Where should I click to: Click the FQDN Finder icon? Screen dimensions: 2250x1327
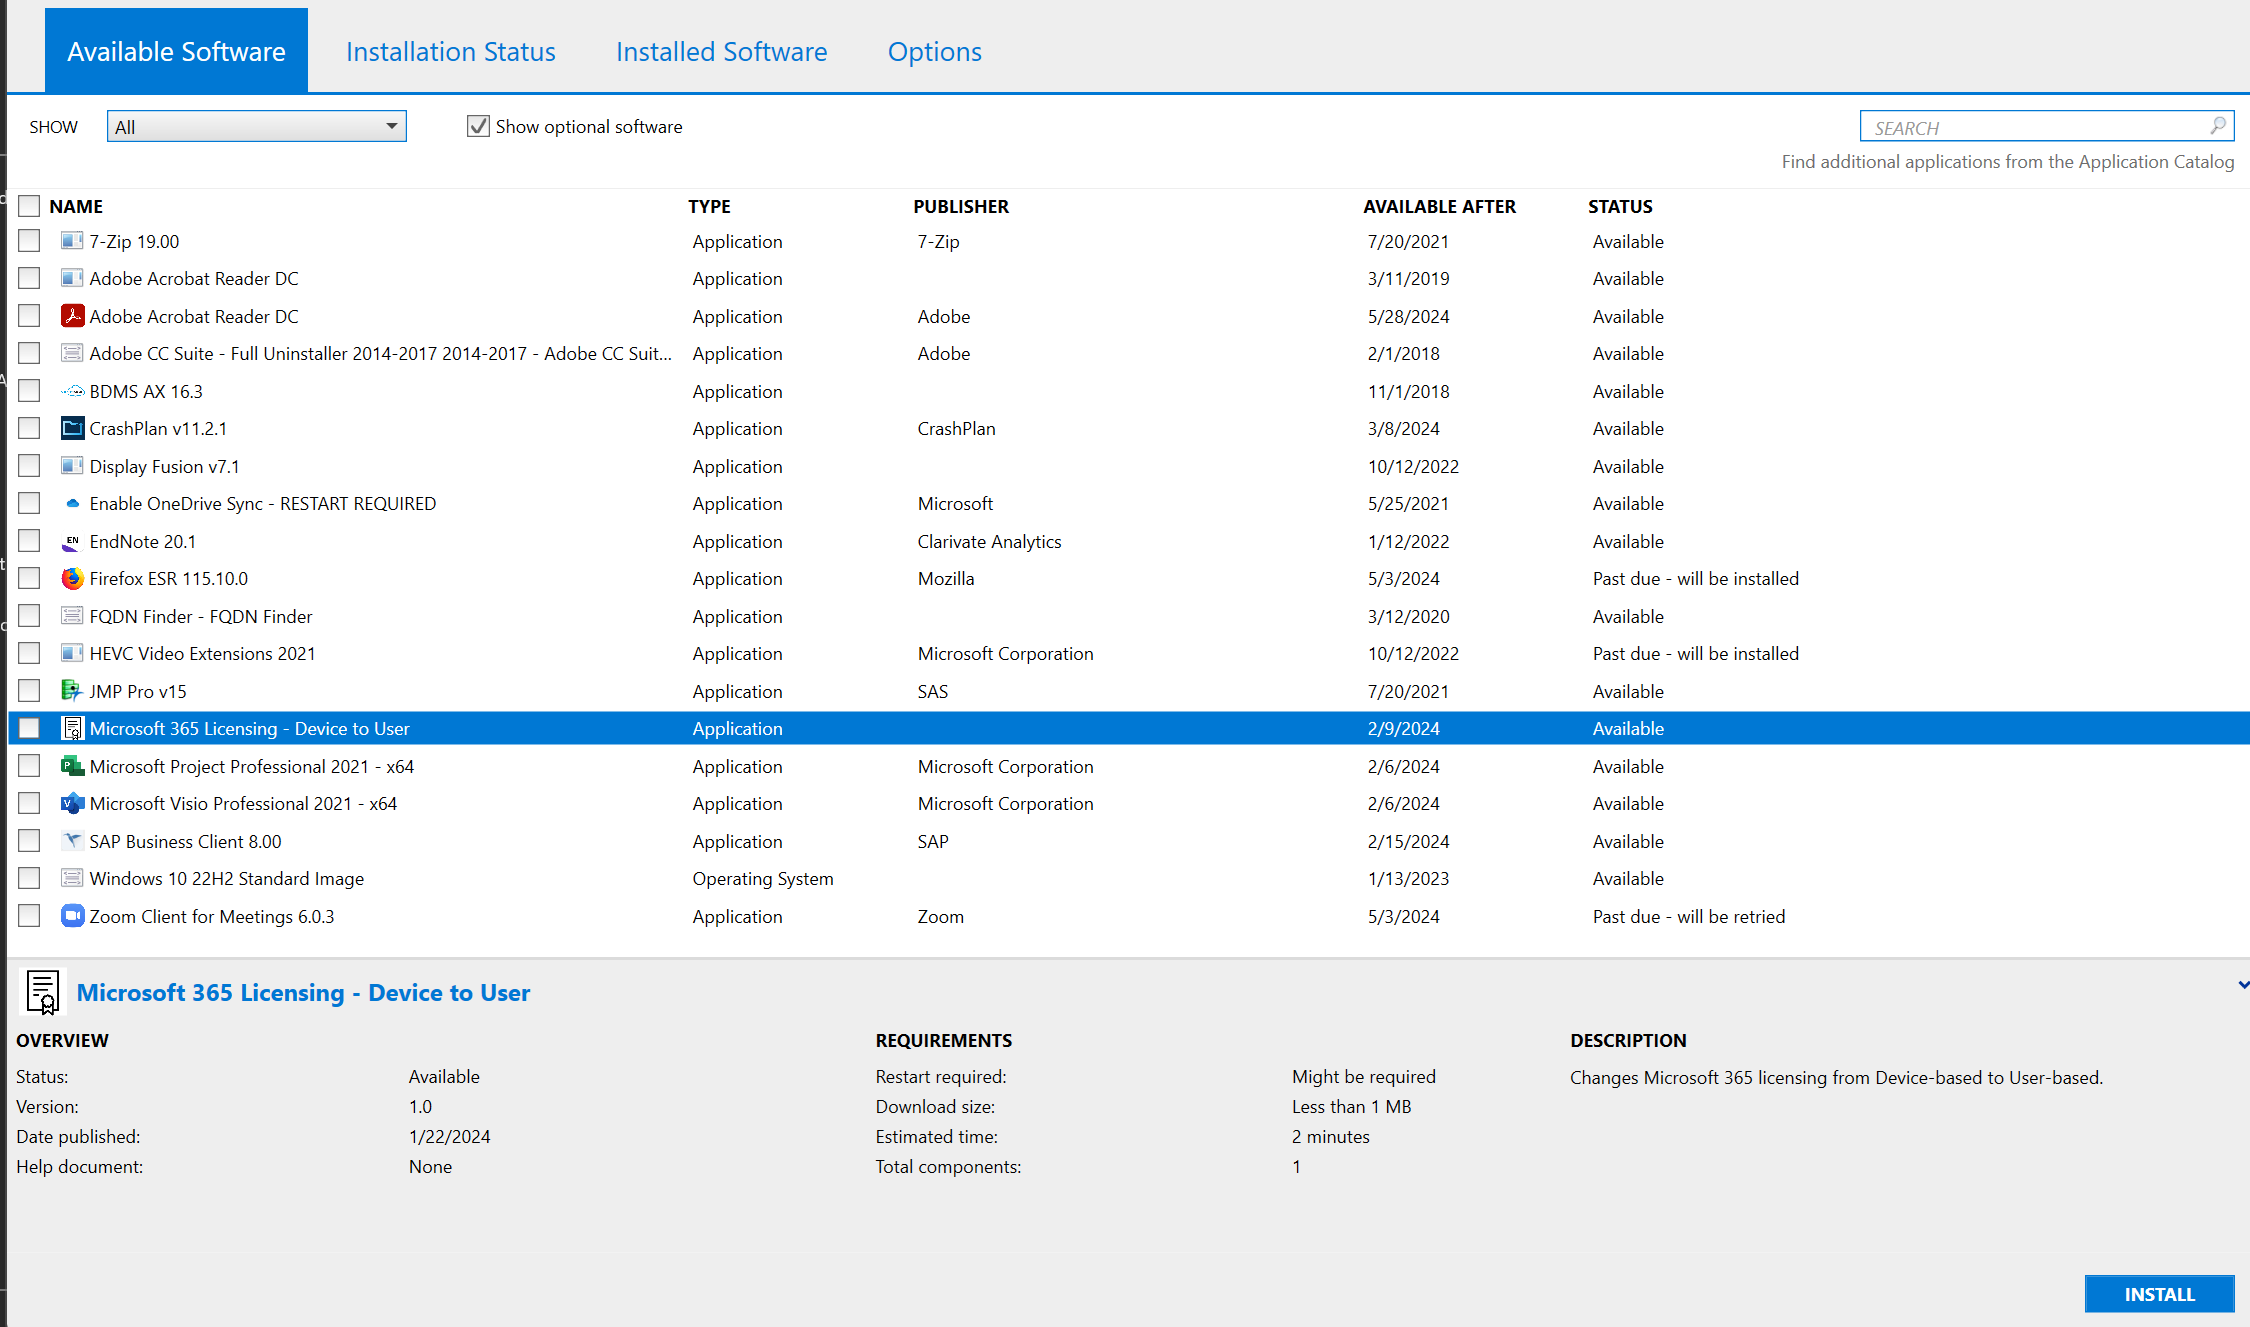point(72,616)
